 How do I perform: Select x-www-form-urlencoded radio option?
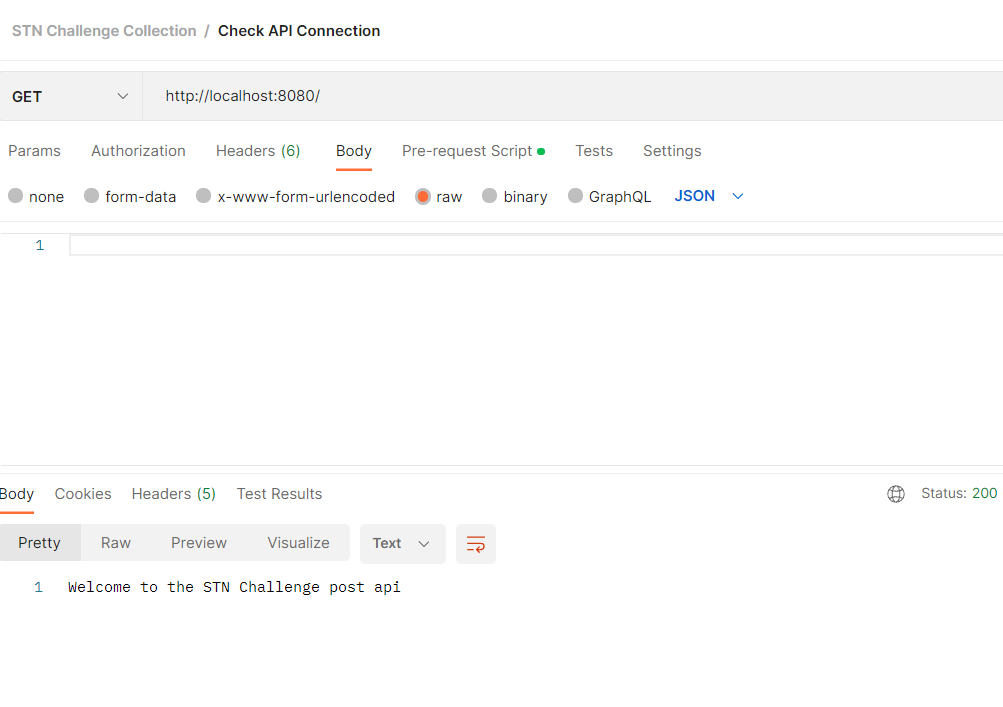point(203,196)
